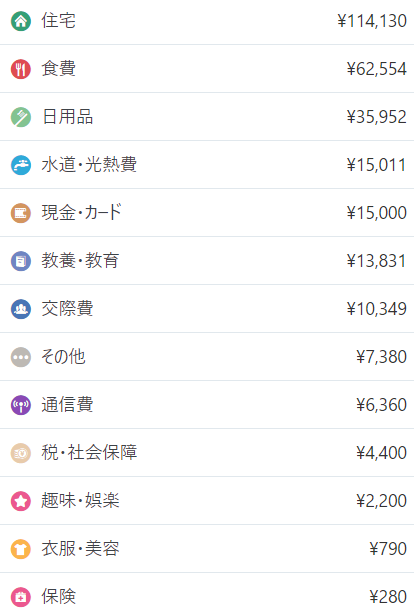
Task: Click the red fork-and-knife icon for 食費
Action: [x=21, y=69]
